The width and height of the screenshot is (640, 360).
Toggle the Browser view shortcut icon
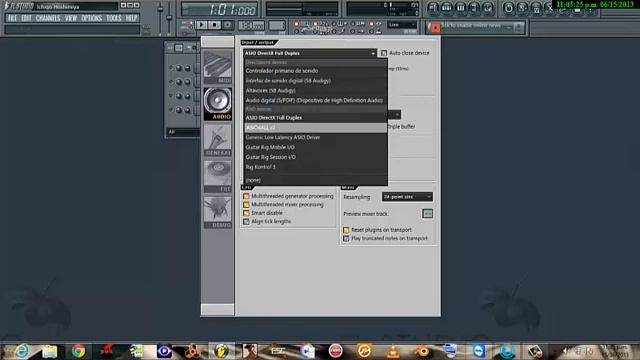click(x=474, y=8)
